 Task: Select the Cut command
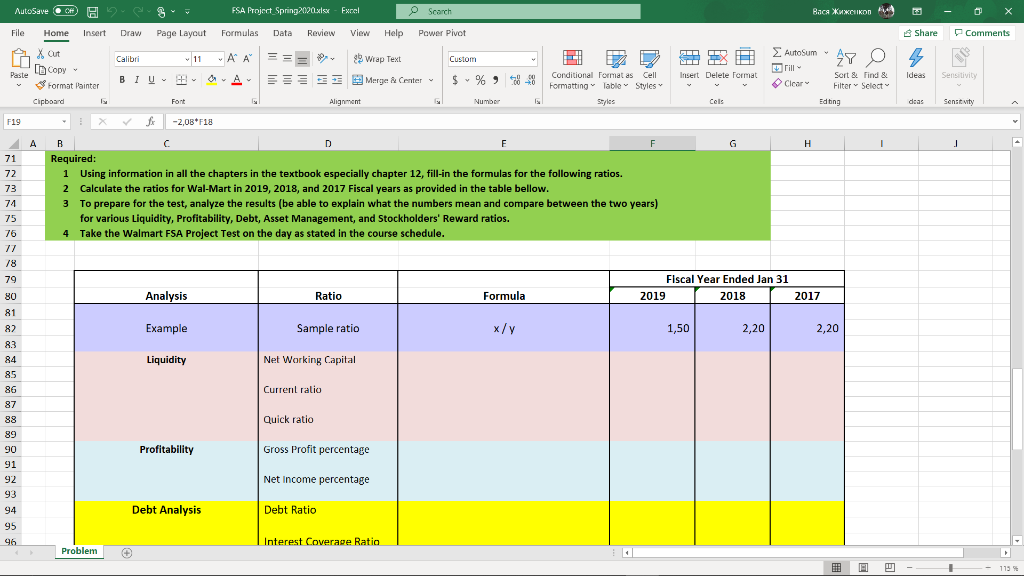point(48,54)
